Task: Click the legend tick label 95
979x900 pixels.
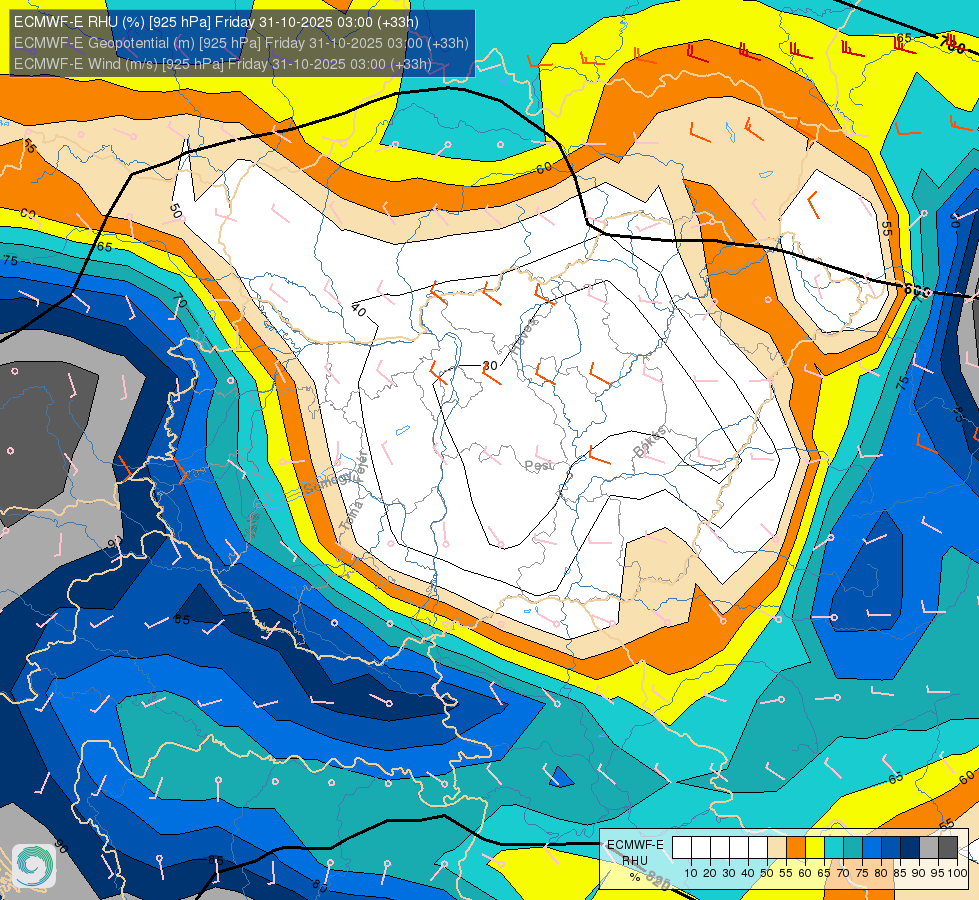Action: pos(938,873)
